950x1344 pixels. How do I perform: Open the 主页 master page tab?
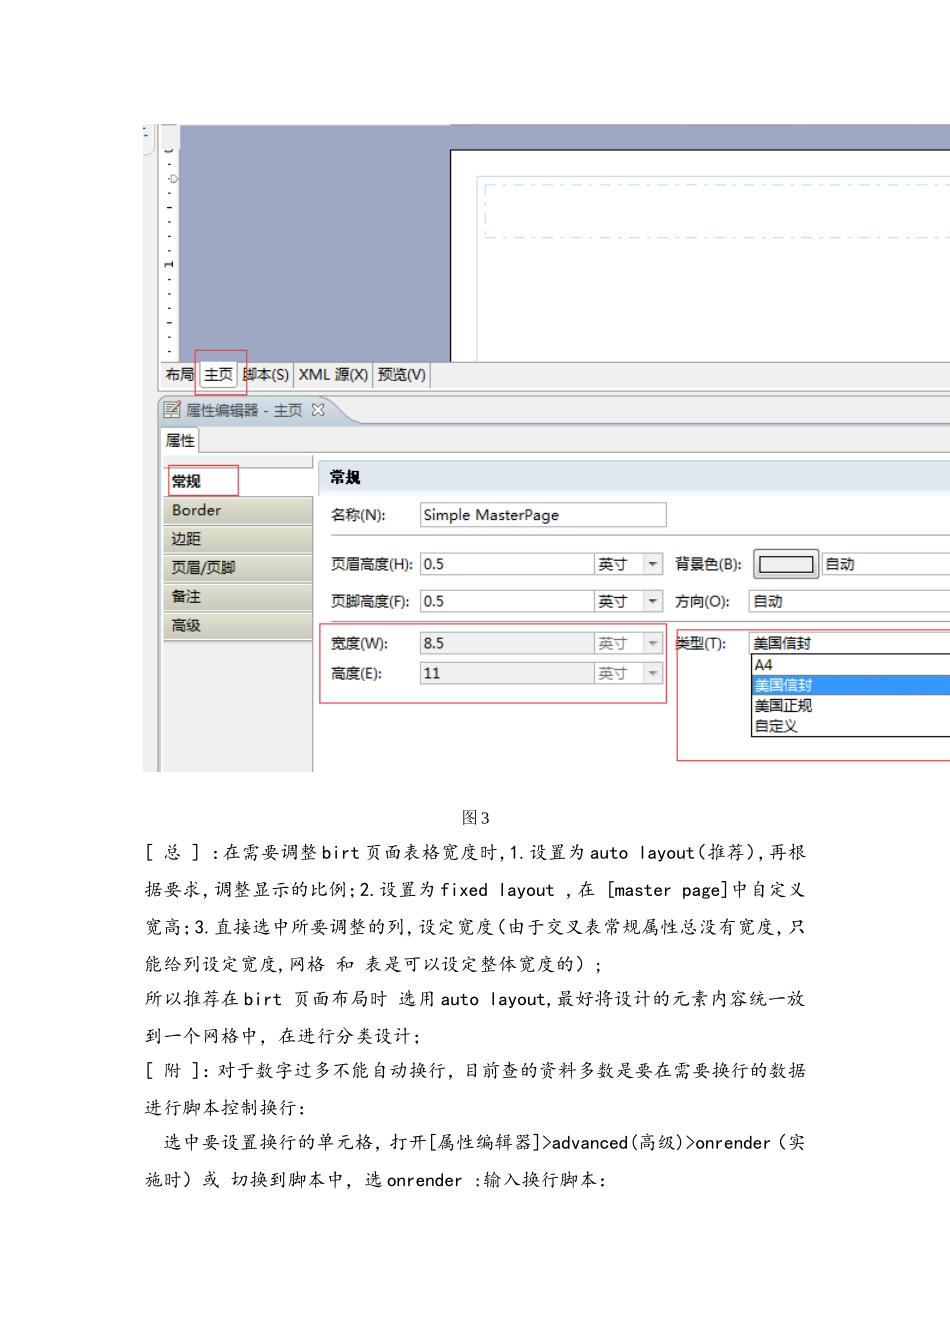coord(218,375)
